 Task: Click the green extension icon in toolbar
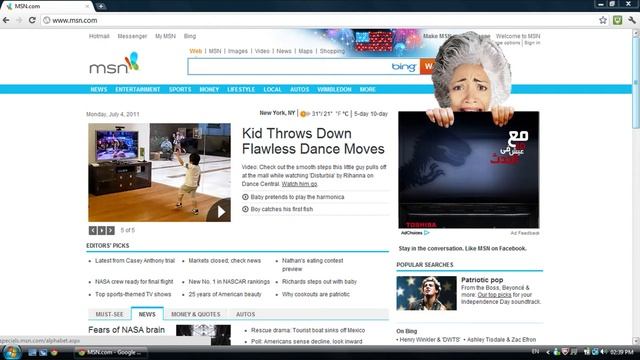tap(618, 20)
